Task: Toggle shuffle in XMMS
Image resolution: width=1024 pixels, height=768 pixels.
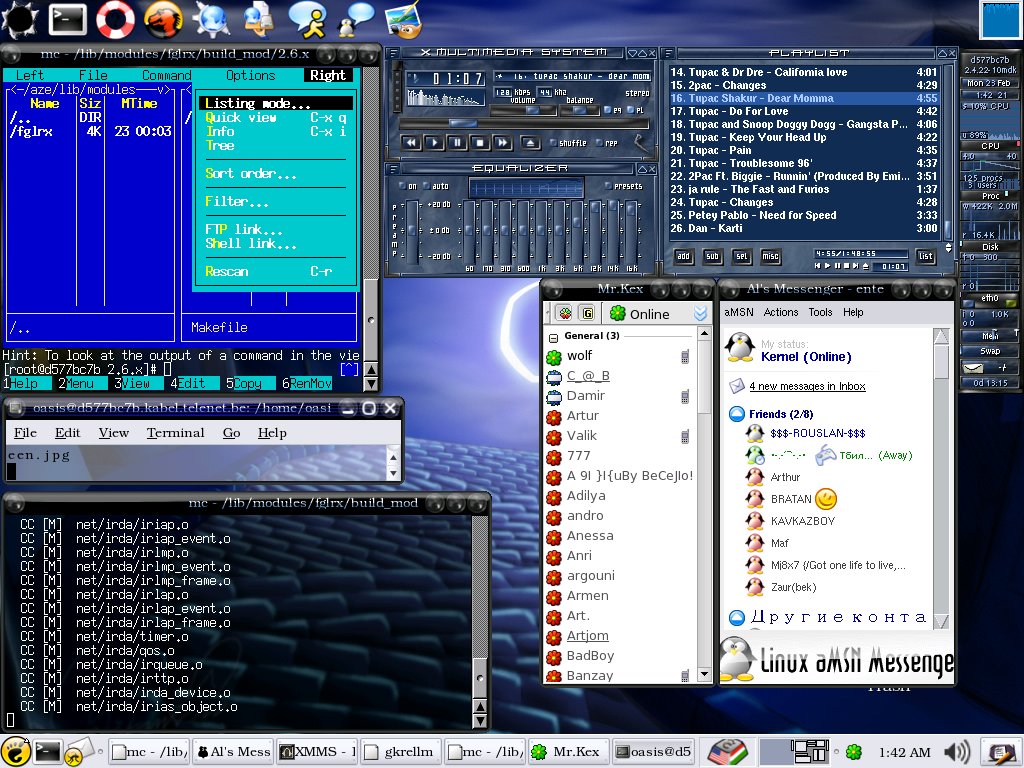Action: pos(568,143)
